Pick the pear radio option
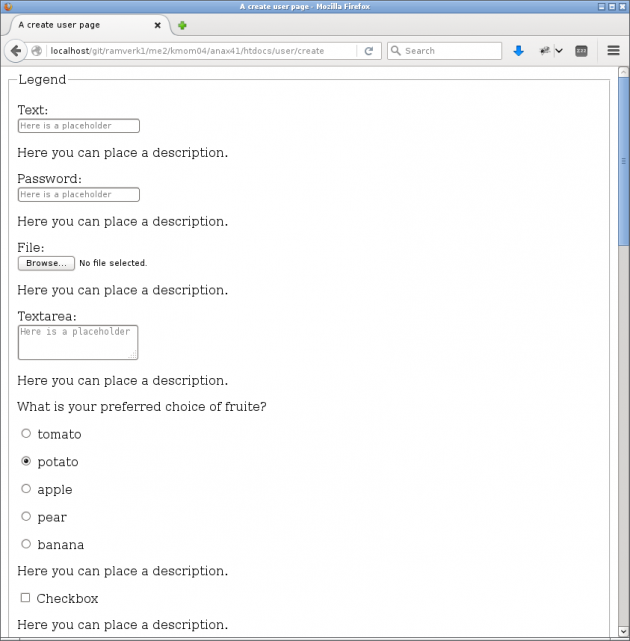630x641 pixels. tap(26, 516)
